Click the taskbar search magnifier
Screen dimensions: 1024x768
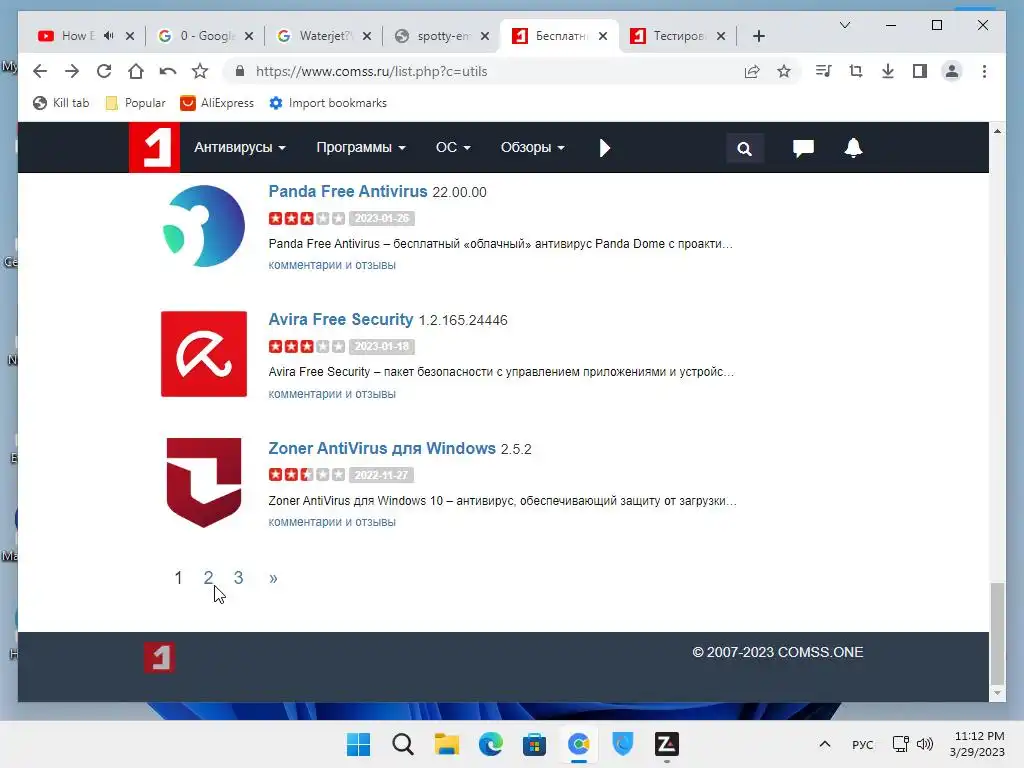click(x=402, y=744)
